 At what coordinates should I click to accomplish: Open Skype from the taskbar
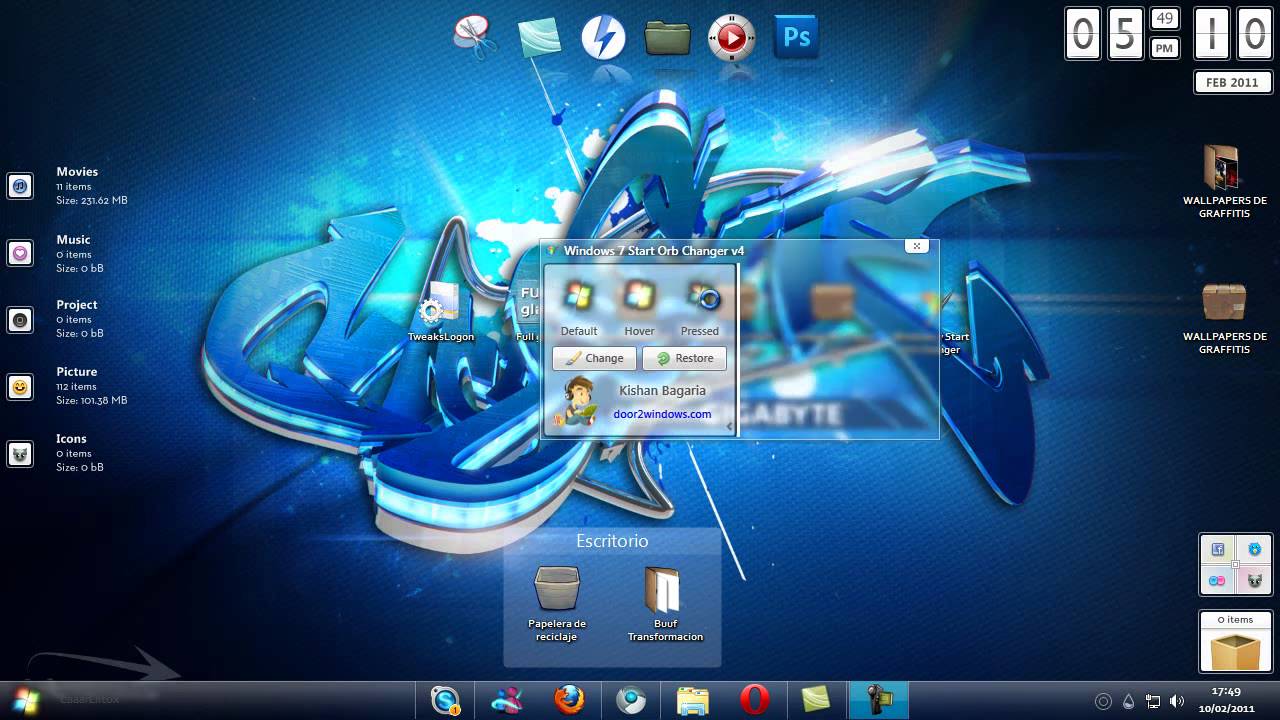[x=445, y=701]
